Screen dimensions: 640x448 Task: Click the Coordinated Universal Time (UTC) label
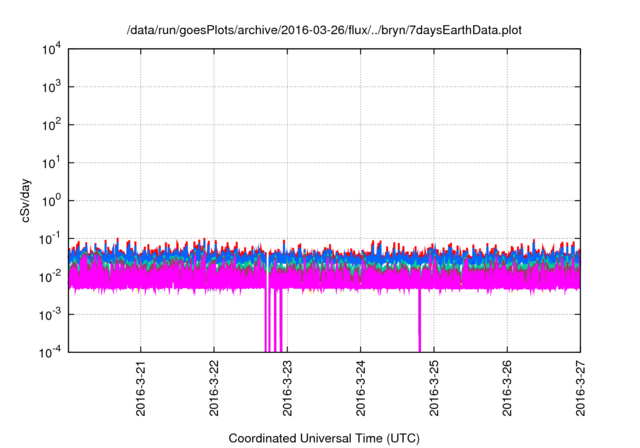324,438
